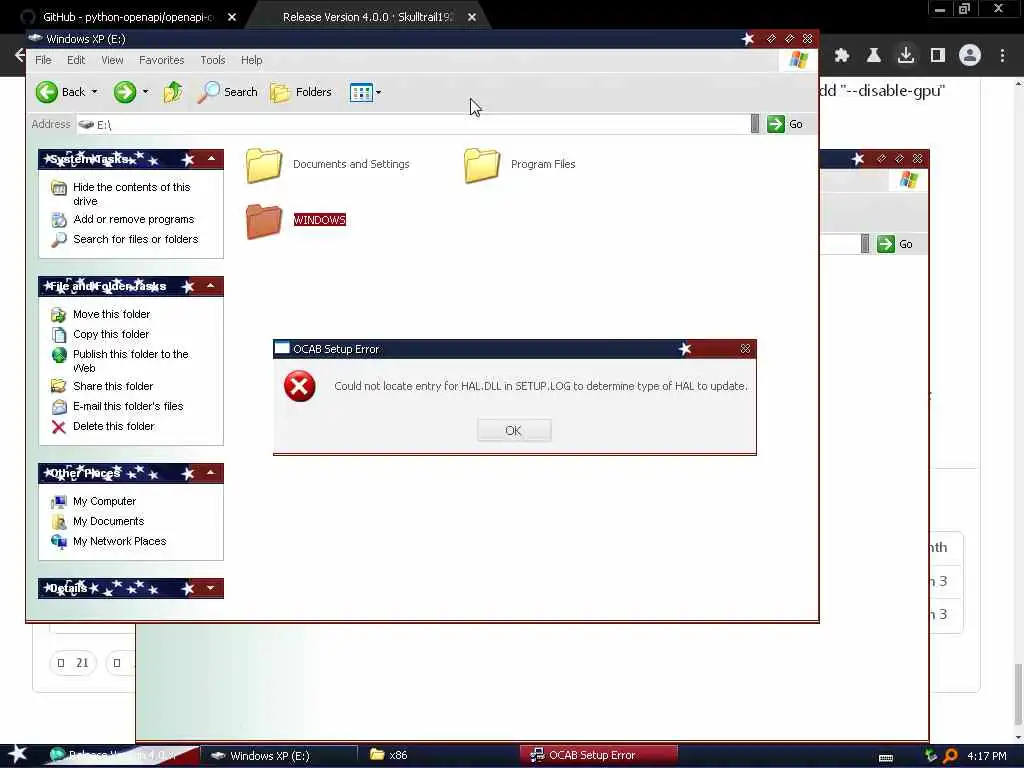Open the browser three-dot menu
This screenshot has width=1024, height=768.
pyautogui.click(x=1002, y=56)
